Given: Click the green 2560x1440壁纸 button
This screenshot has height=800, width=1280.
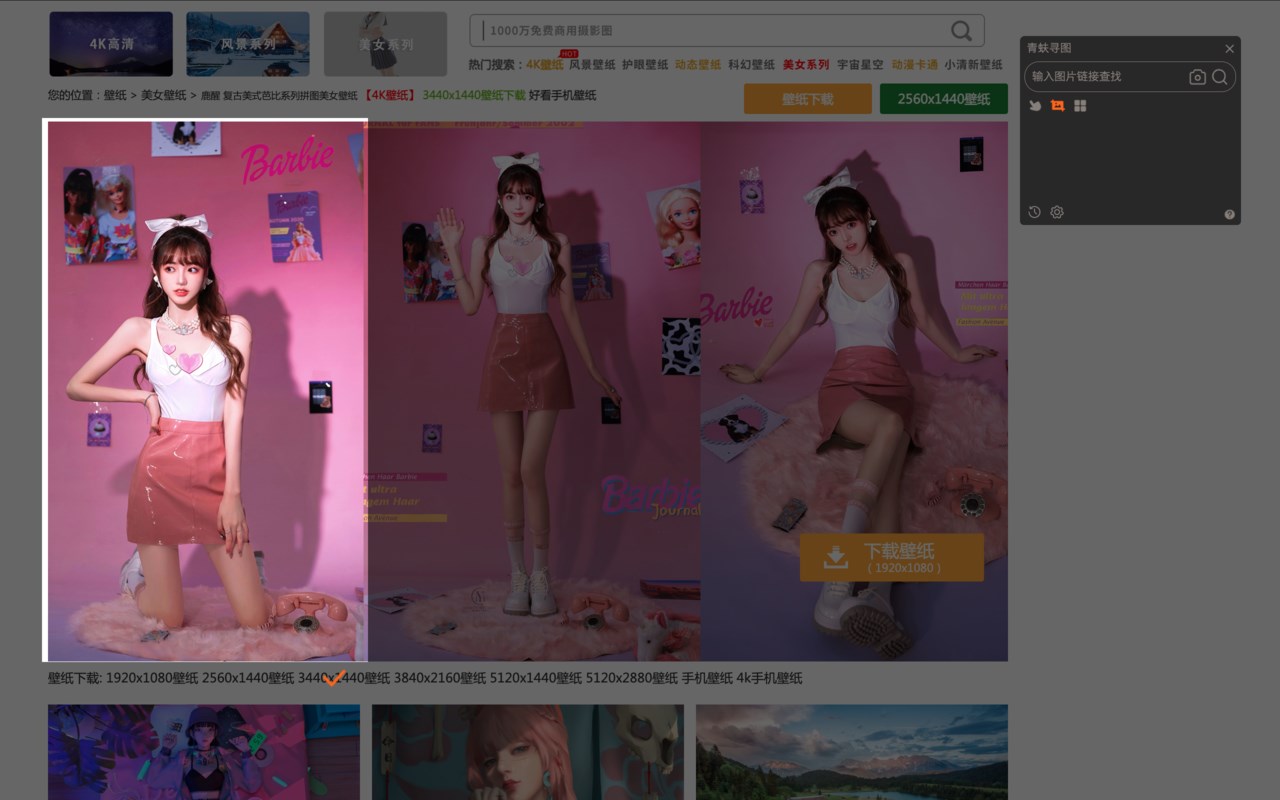Looking at the screenshot, I should coord(944,99).
